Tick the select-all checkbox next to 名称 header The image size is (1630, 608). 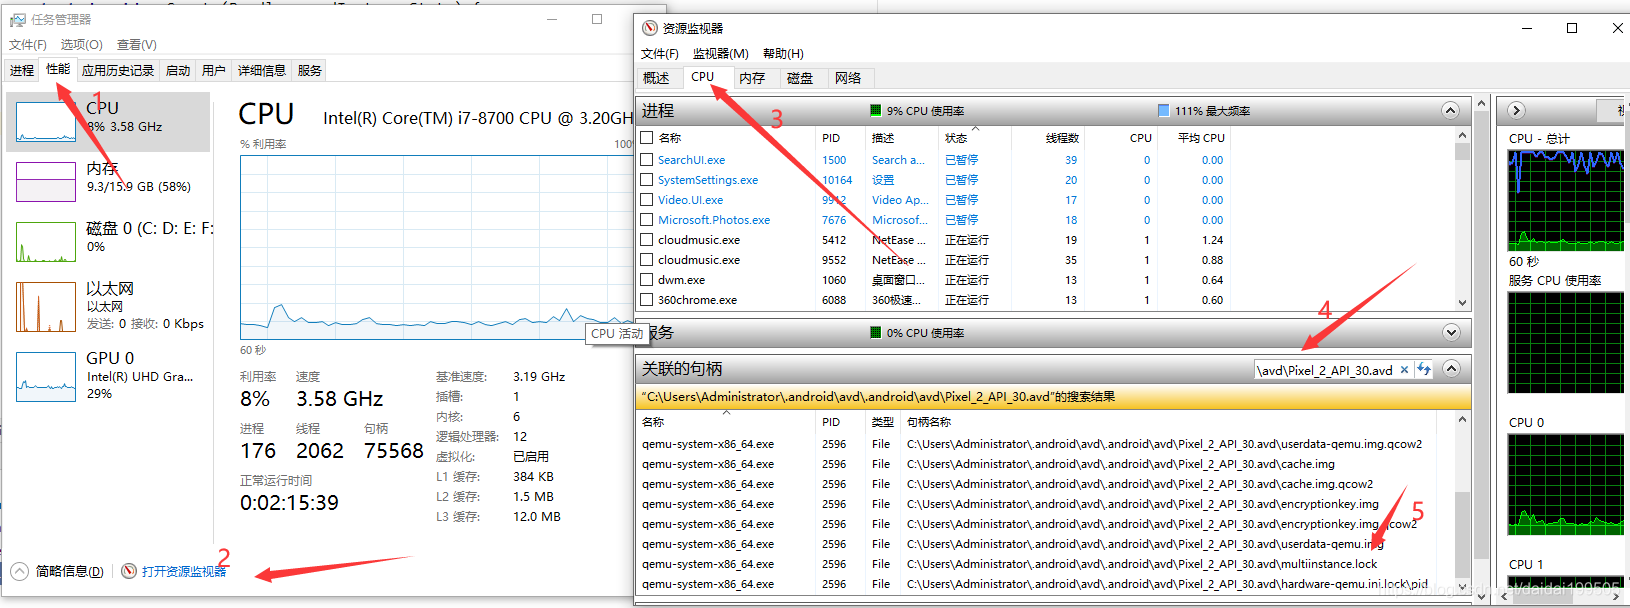[x=647, y=138]
